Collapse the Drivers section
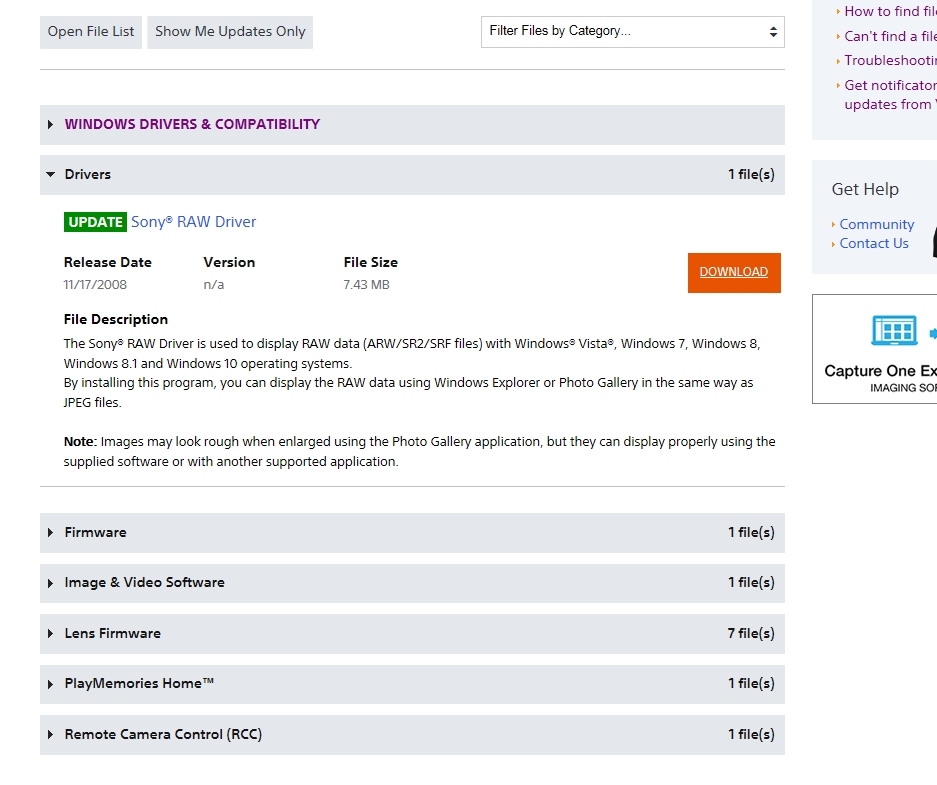 (x=412, y=174)
